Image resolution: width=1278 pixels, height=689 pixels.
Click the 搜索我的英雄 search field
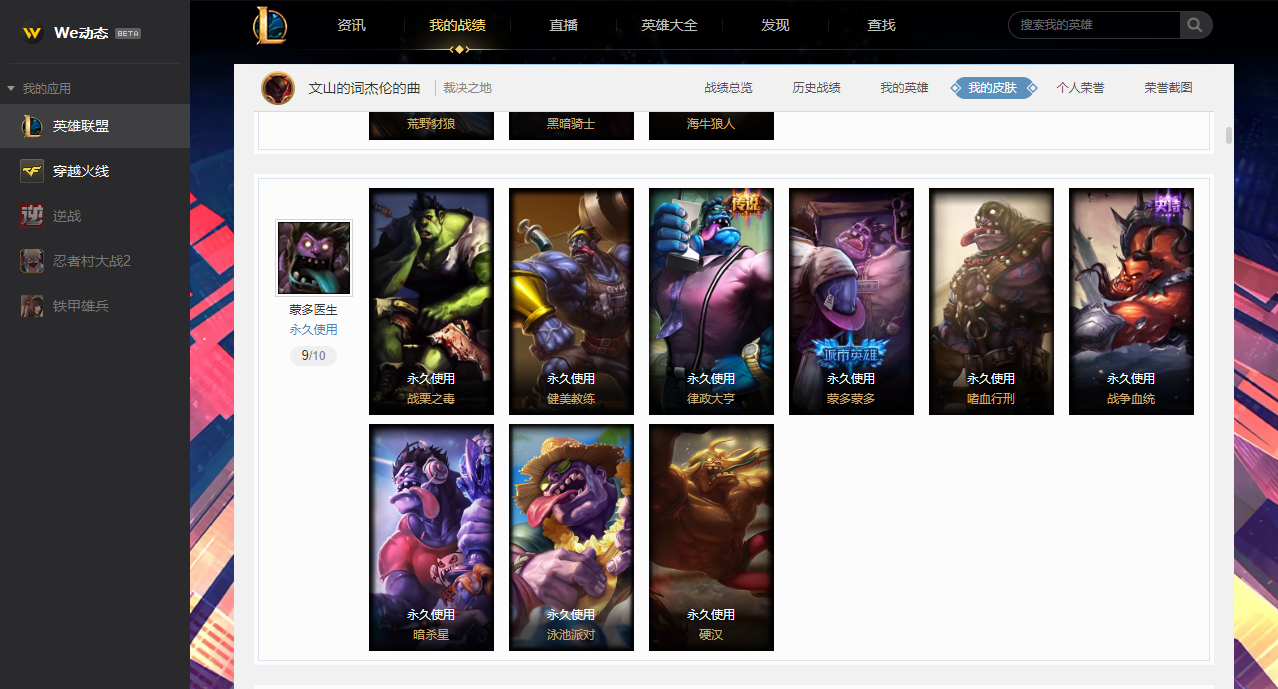coord(1095,25)
